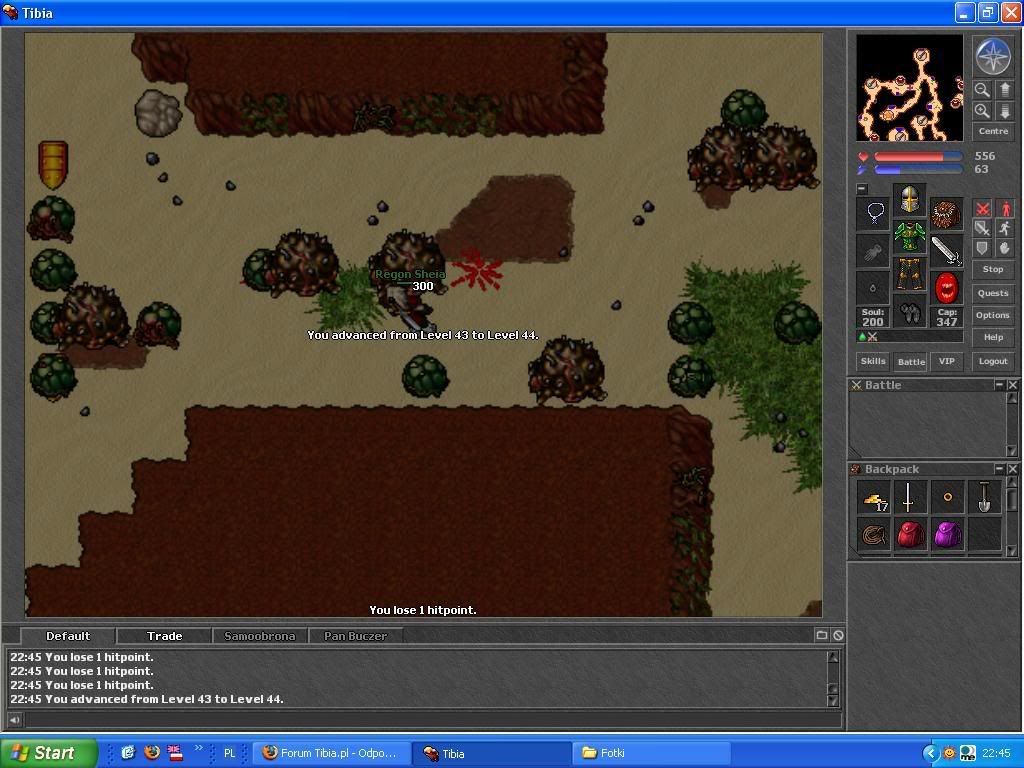Select the amulet necklace slot

click(873, 214)
